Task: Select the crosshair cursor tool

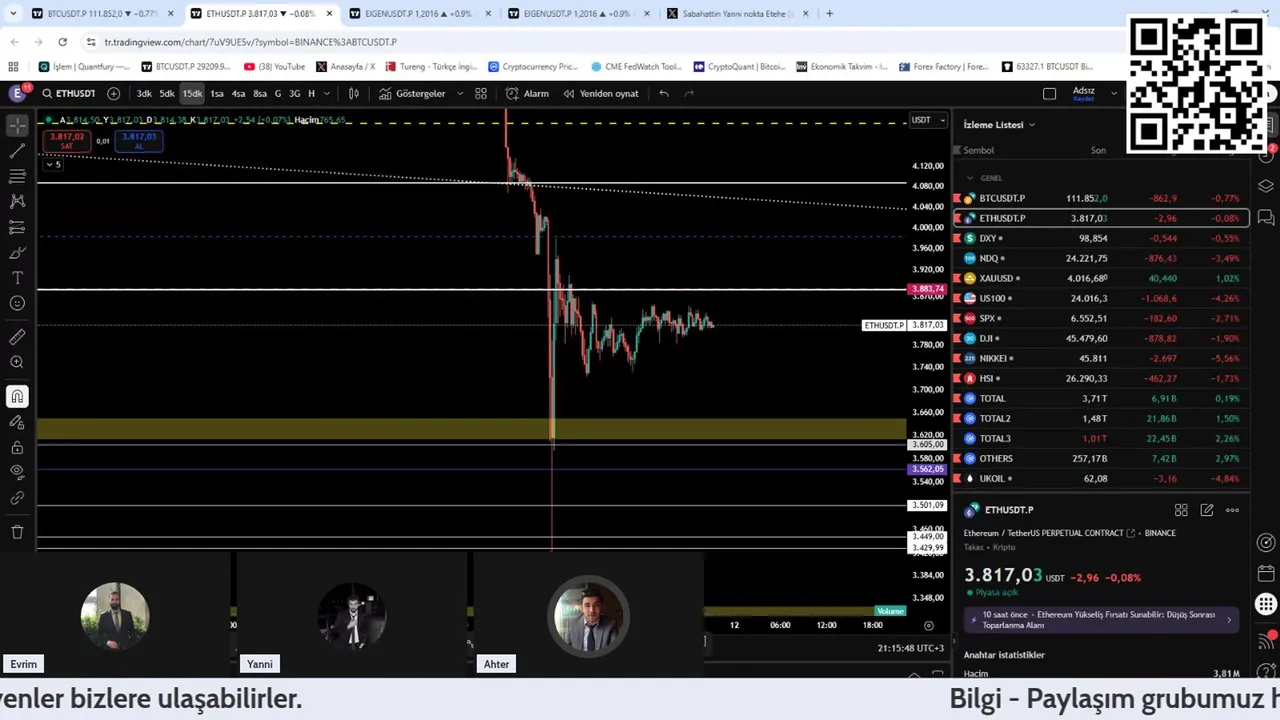Action: point(17,126)
